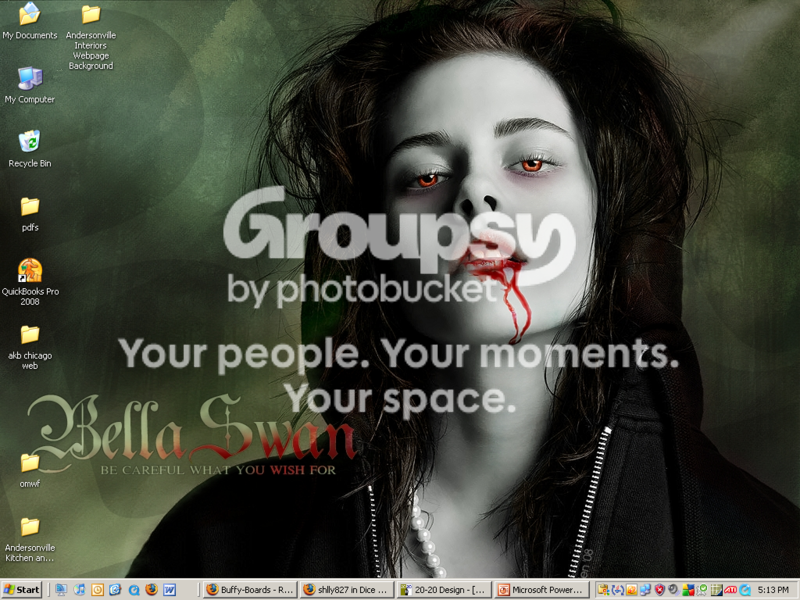The height and width of the screenshot is (600, 800).
Task: Switch to the Buffy-Boards Firefox window
Action: 250,590
